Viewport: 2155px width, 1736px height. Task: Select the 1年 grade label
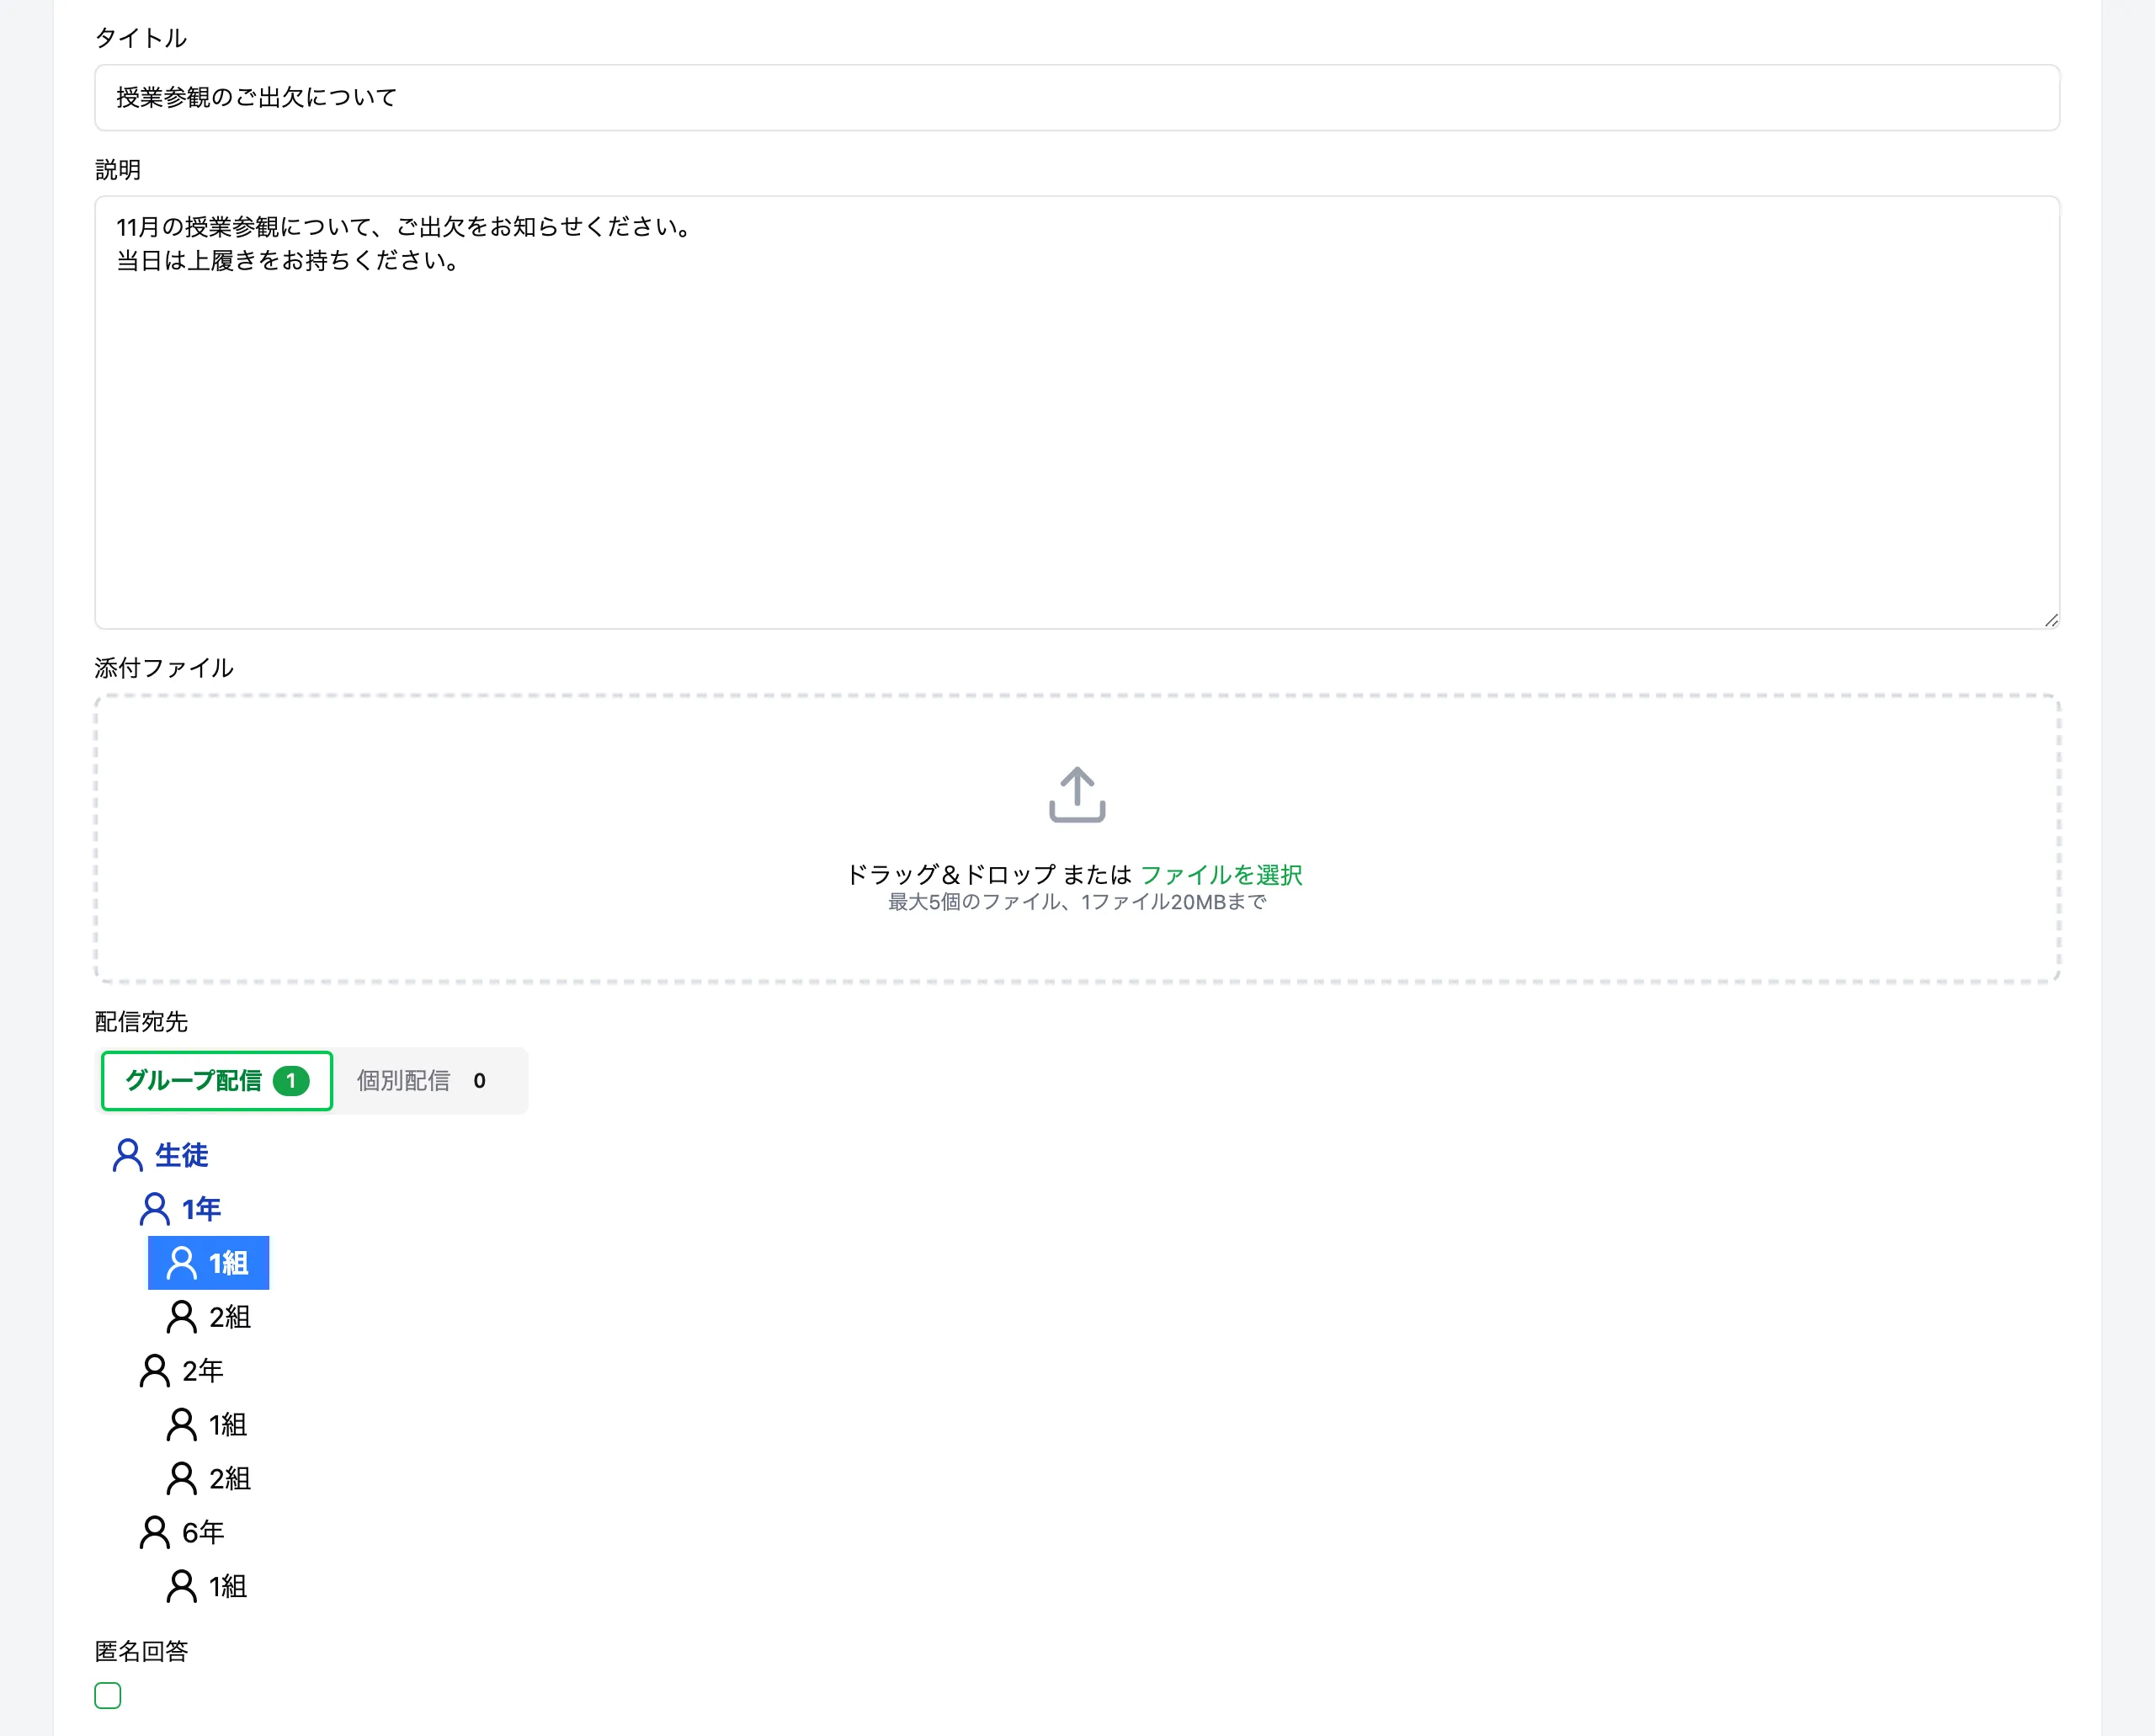[x=201, y=1210]
